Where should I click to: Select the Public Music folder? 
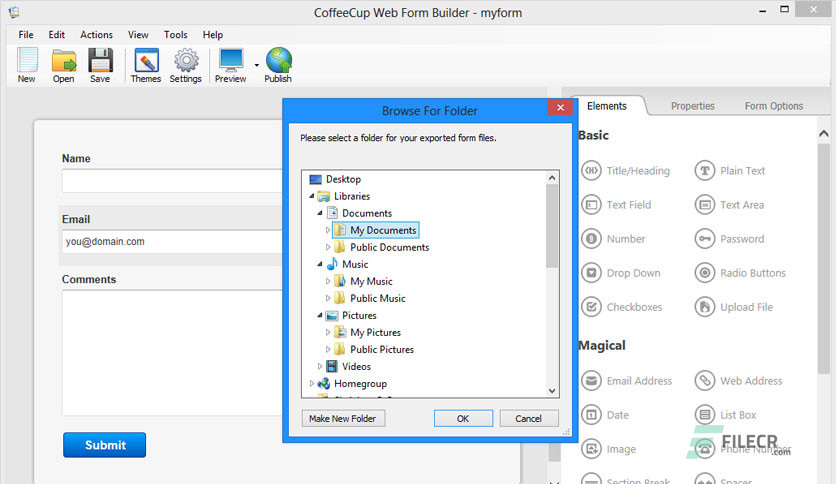(x=377, y=298)
